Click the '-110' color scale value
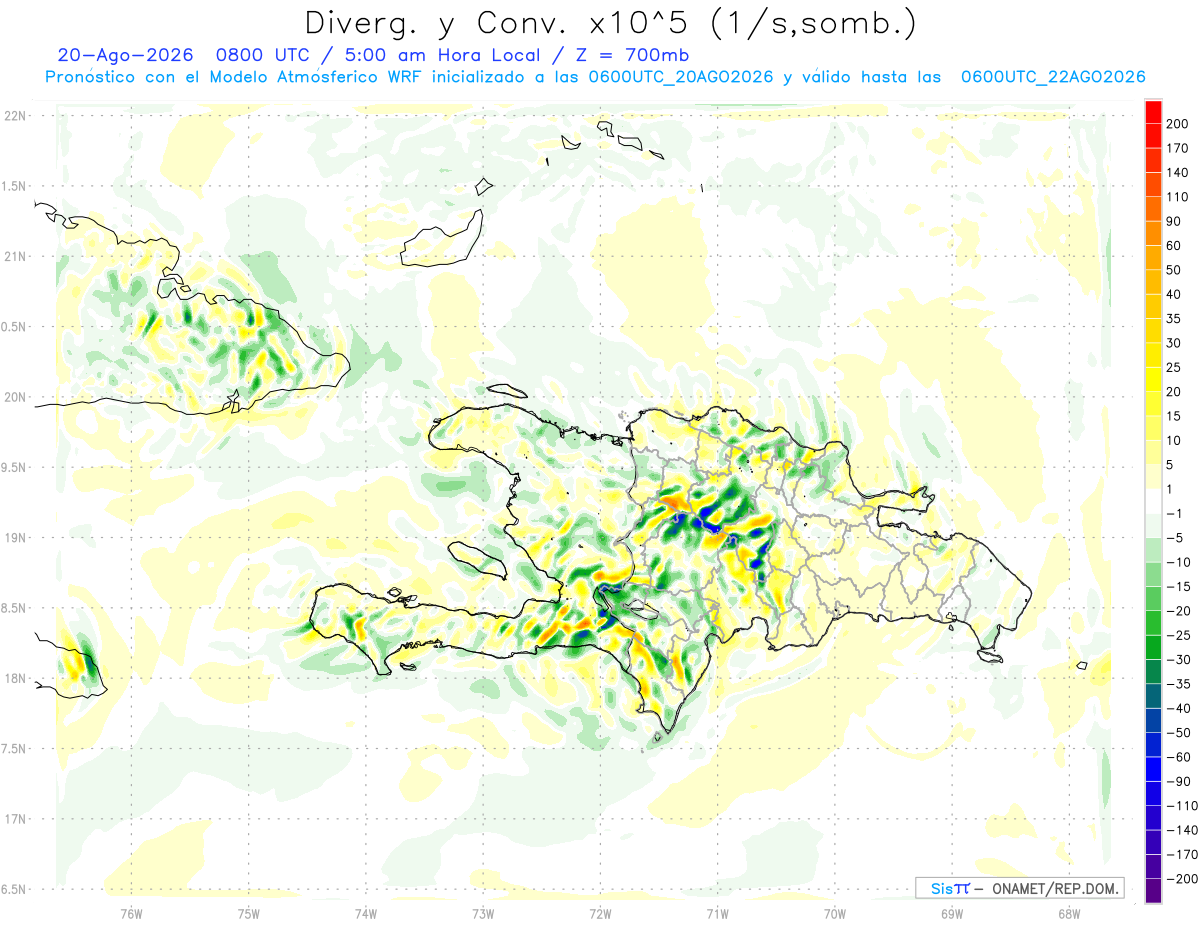Viewport: 1200px width, 927px height. pyautogui.click(x=1180, y=806)
